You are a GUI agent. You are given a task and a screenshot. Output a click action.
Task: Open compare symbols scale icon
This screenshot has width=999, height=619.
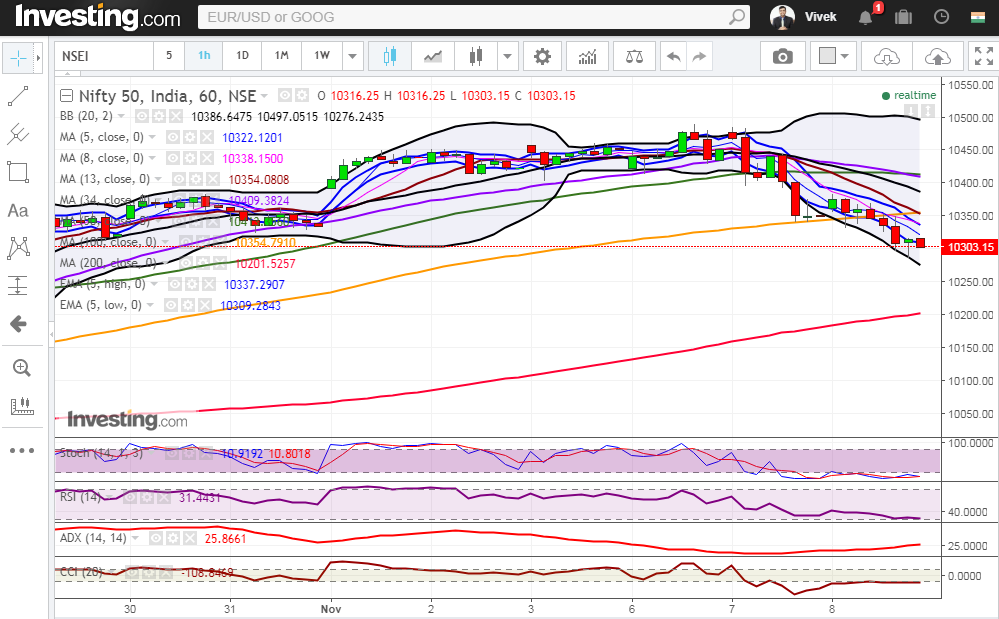coord(634,56)
